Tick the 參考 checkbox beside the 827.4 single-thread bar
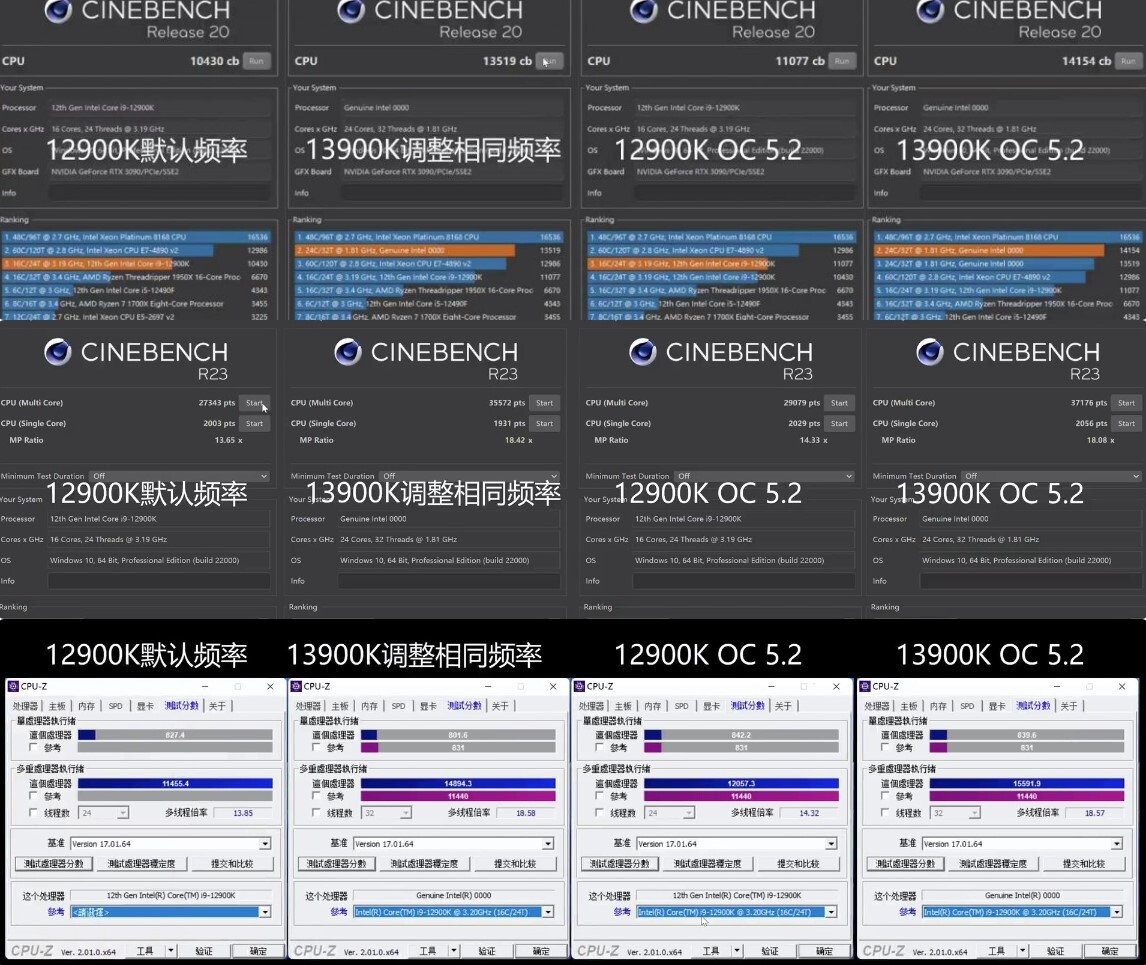 33,748
